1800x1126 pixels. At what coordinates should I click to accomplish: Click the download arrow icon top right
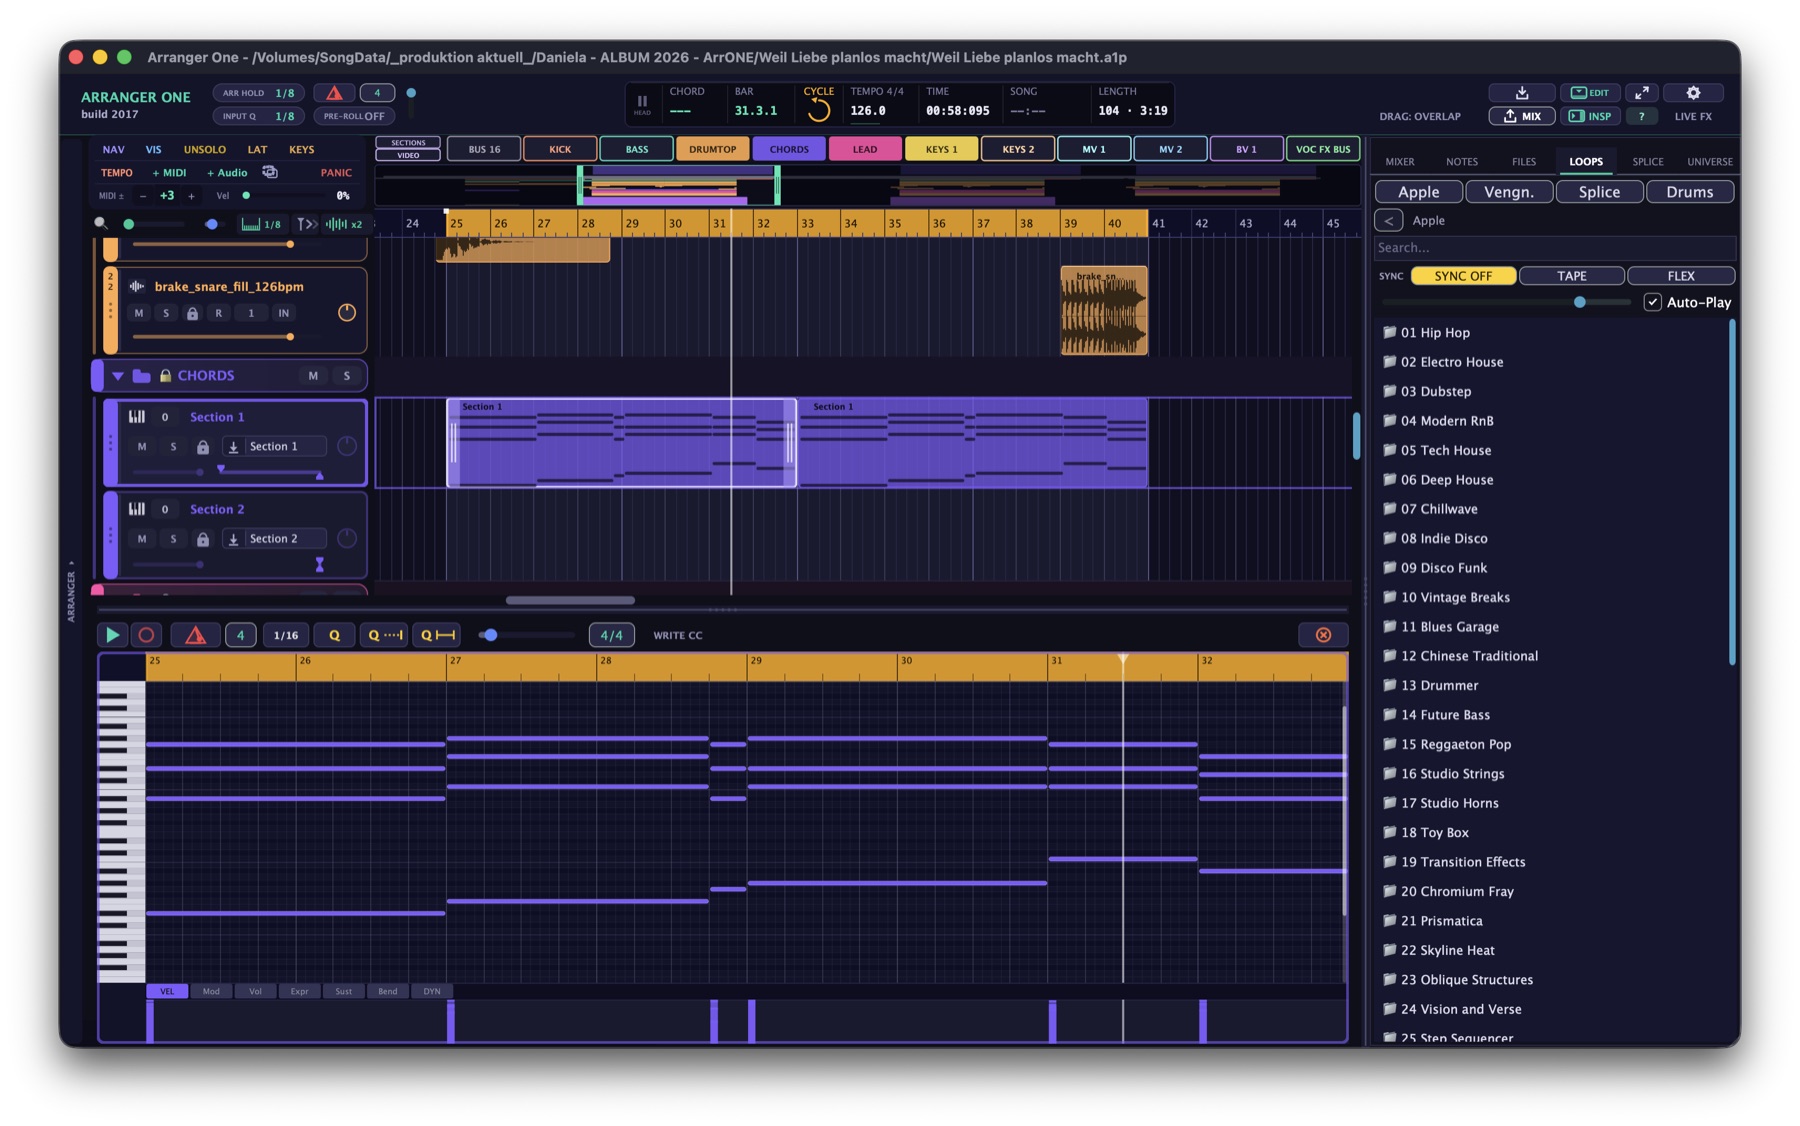click(x=1522, y=93)
